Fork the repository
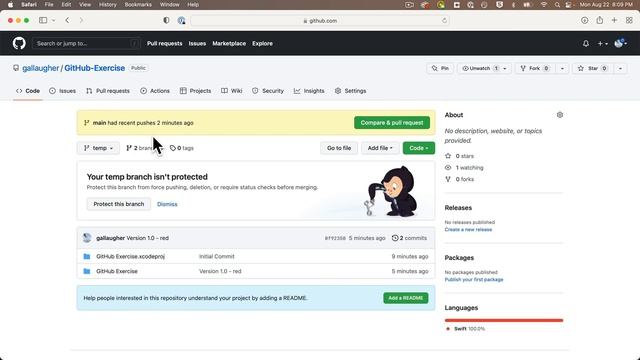The width and height of the screenshot is (640, 360). tap(535, 68)
